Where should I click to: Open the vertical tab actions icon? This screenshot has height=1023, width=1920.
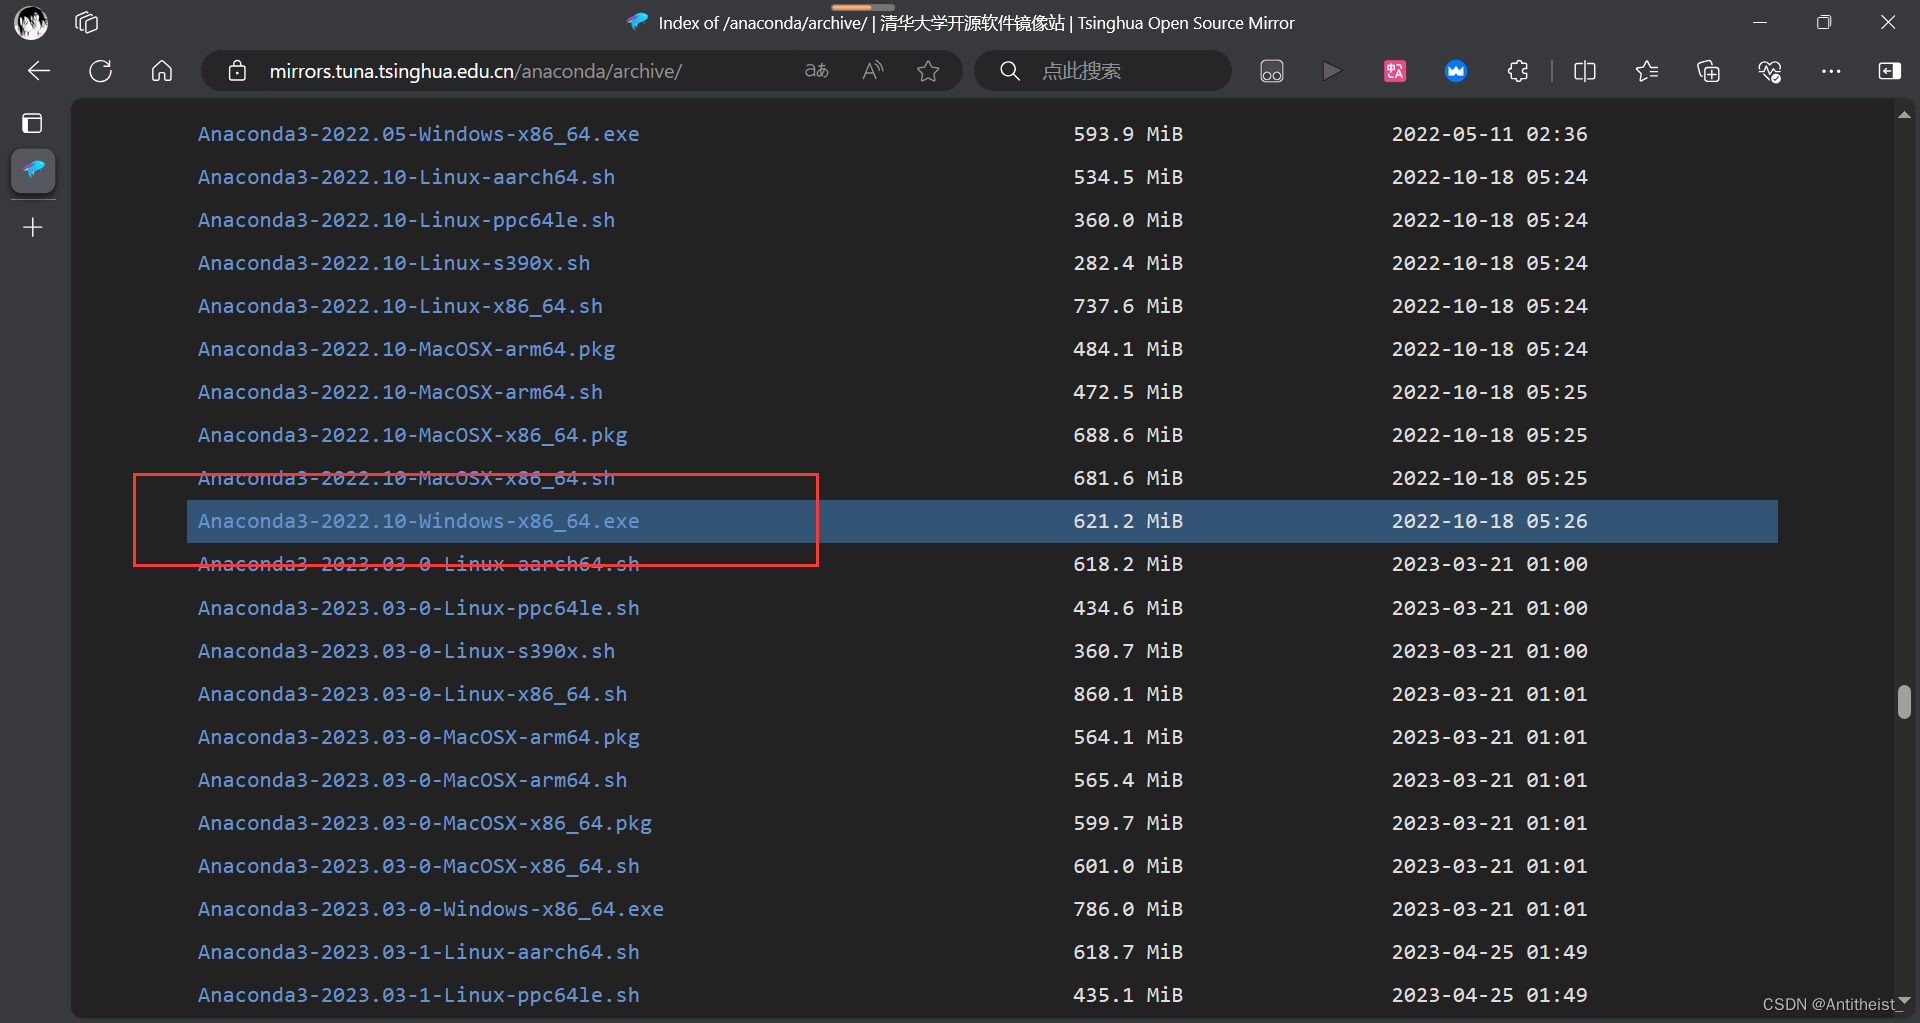[32, 123]
